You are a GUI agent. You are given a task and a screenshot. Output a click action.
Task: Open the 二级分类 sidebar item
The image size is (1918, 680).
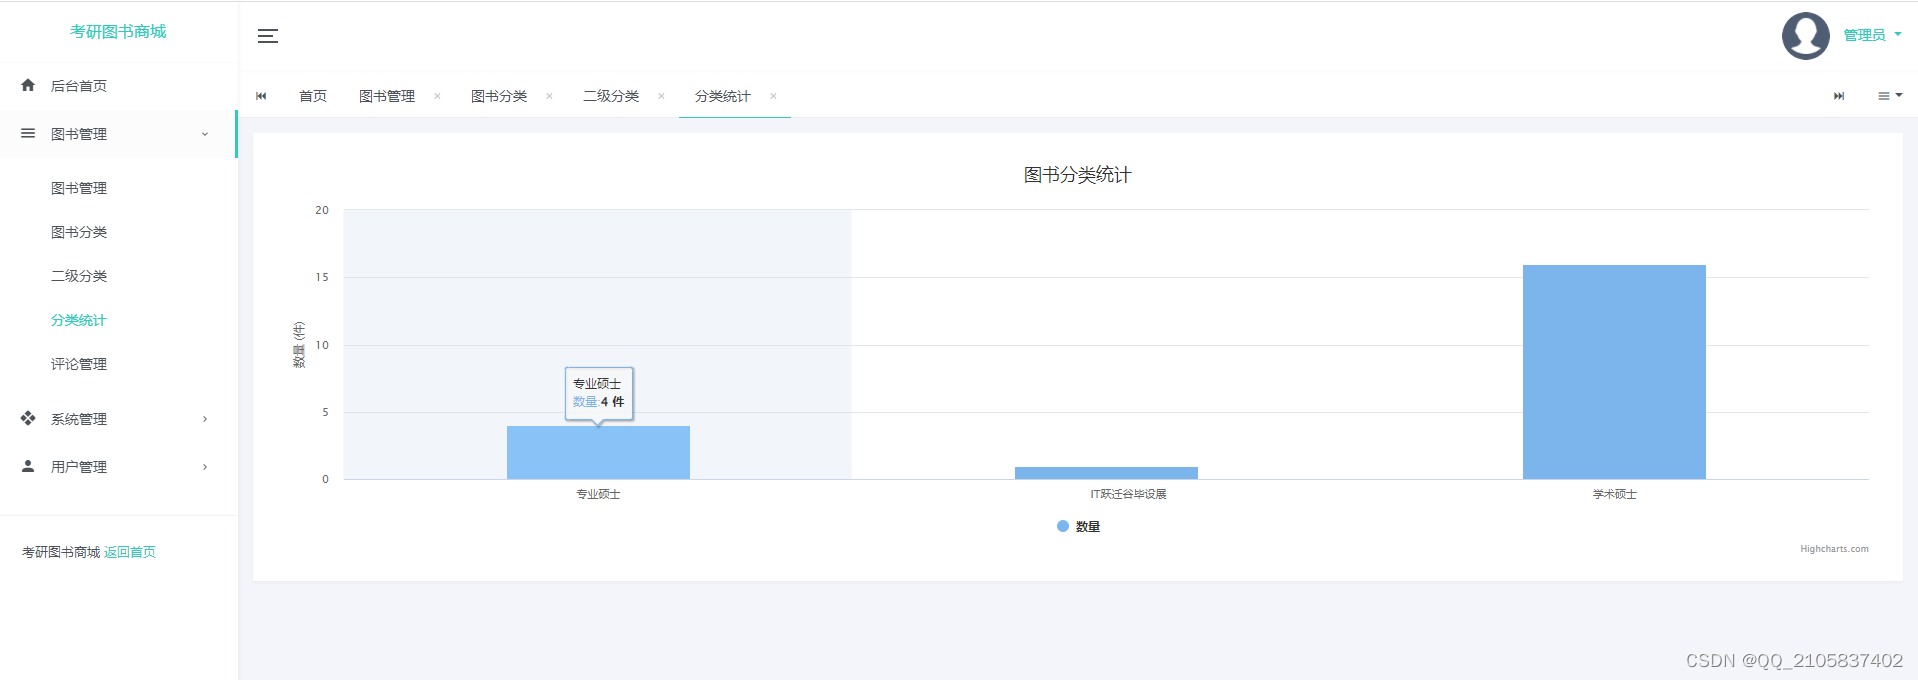pyautogui.click(x=79, y=276)
